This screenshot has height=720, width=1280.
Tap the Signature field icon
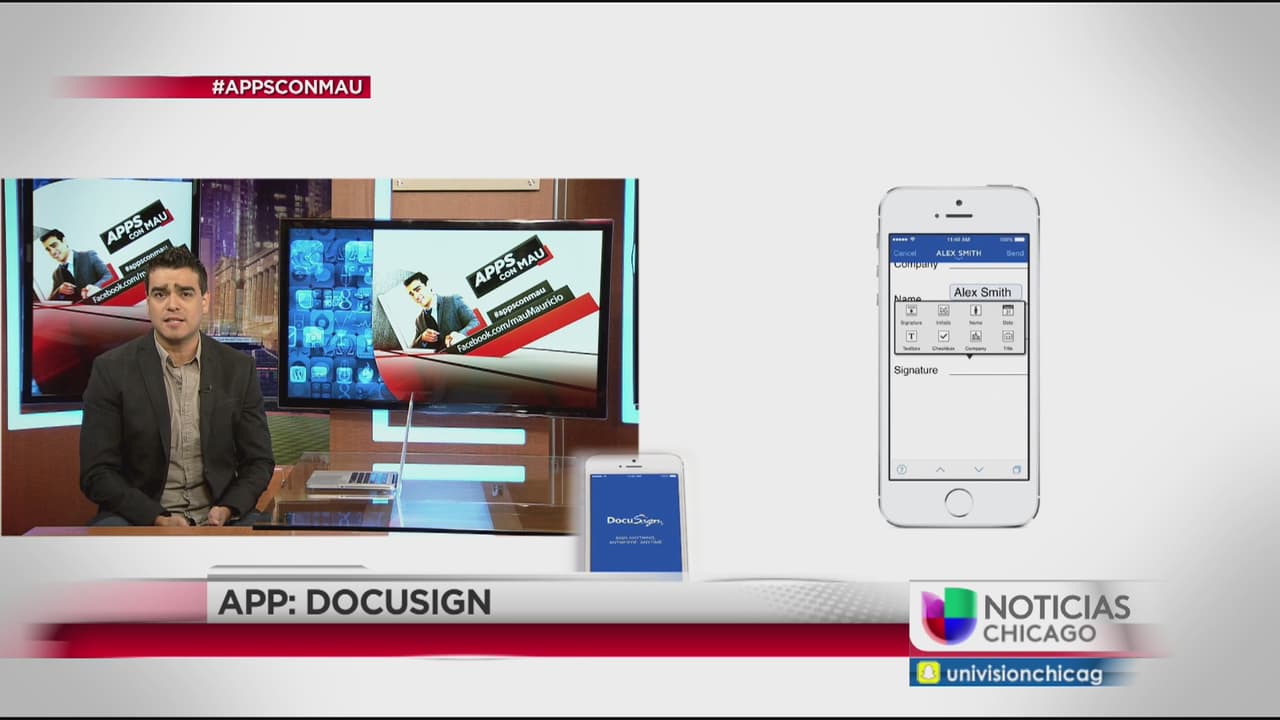911,312
